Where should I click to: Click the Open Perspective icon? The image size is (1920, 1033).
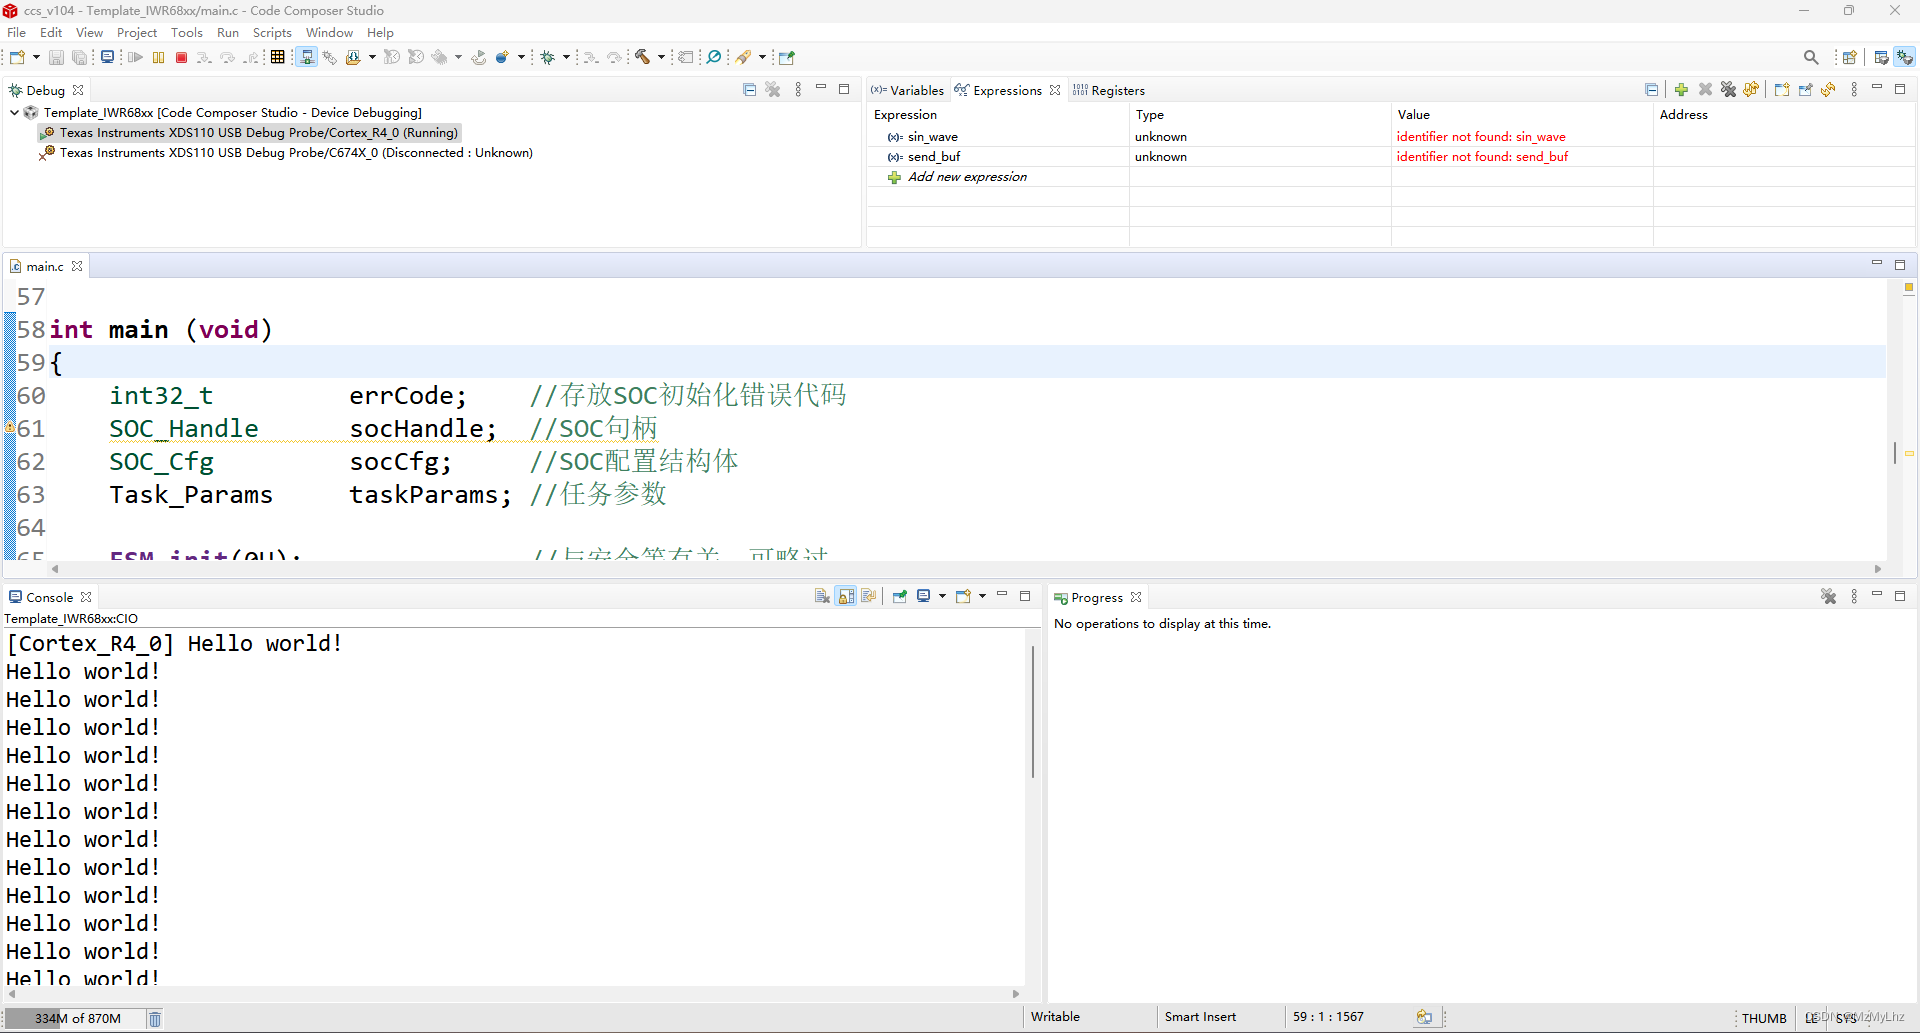pyautogui.click(x=1849, y=58)
